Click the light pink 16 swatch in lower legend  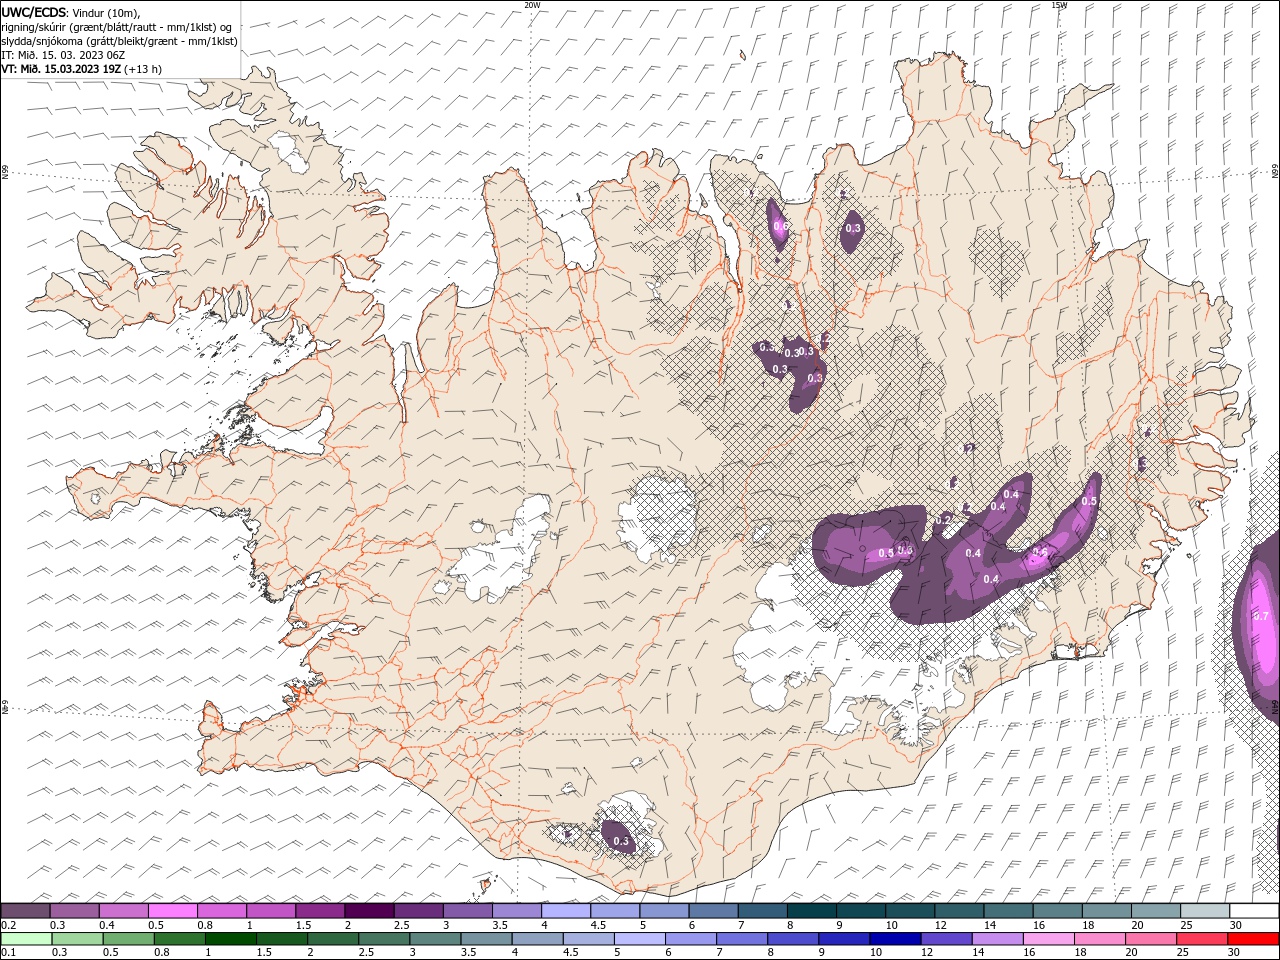tap(1047, 939)
